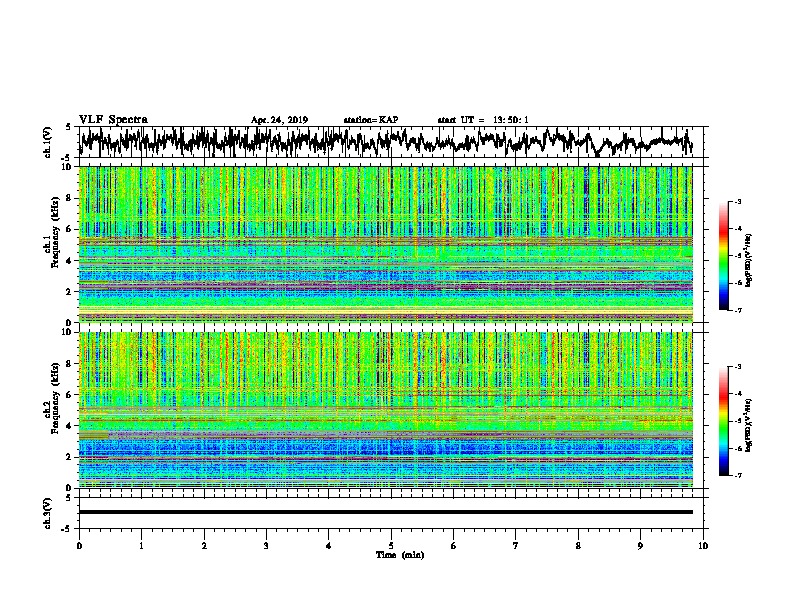Click the "-3" tick on ch.1 colorbar

pos(738,202)
